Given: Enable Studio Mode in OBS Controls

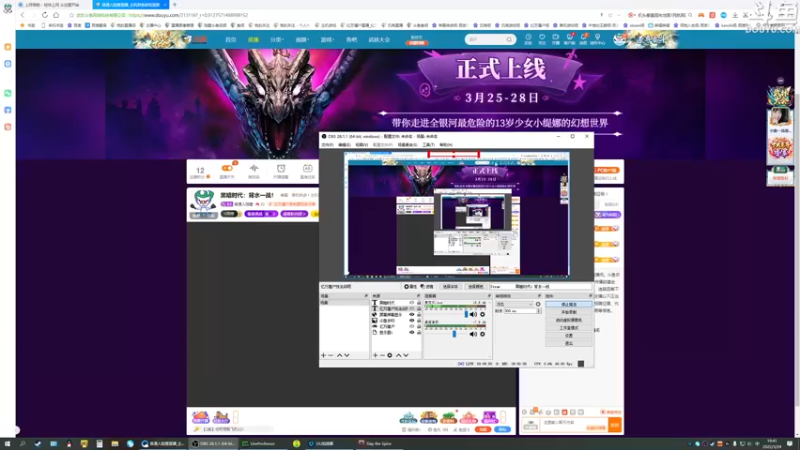Looking at the screenshot, I should tap(569, 328).
